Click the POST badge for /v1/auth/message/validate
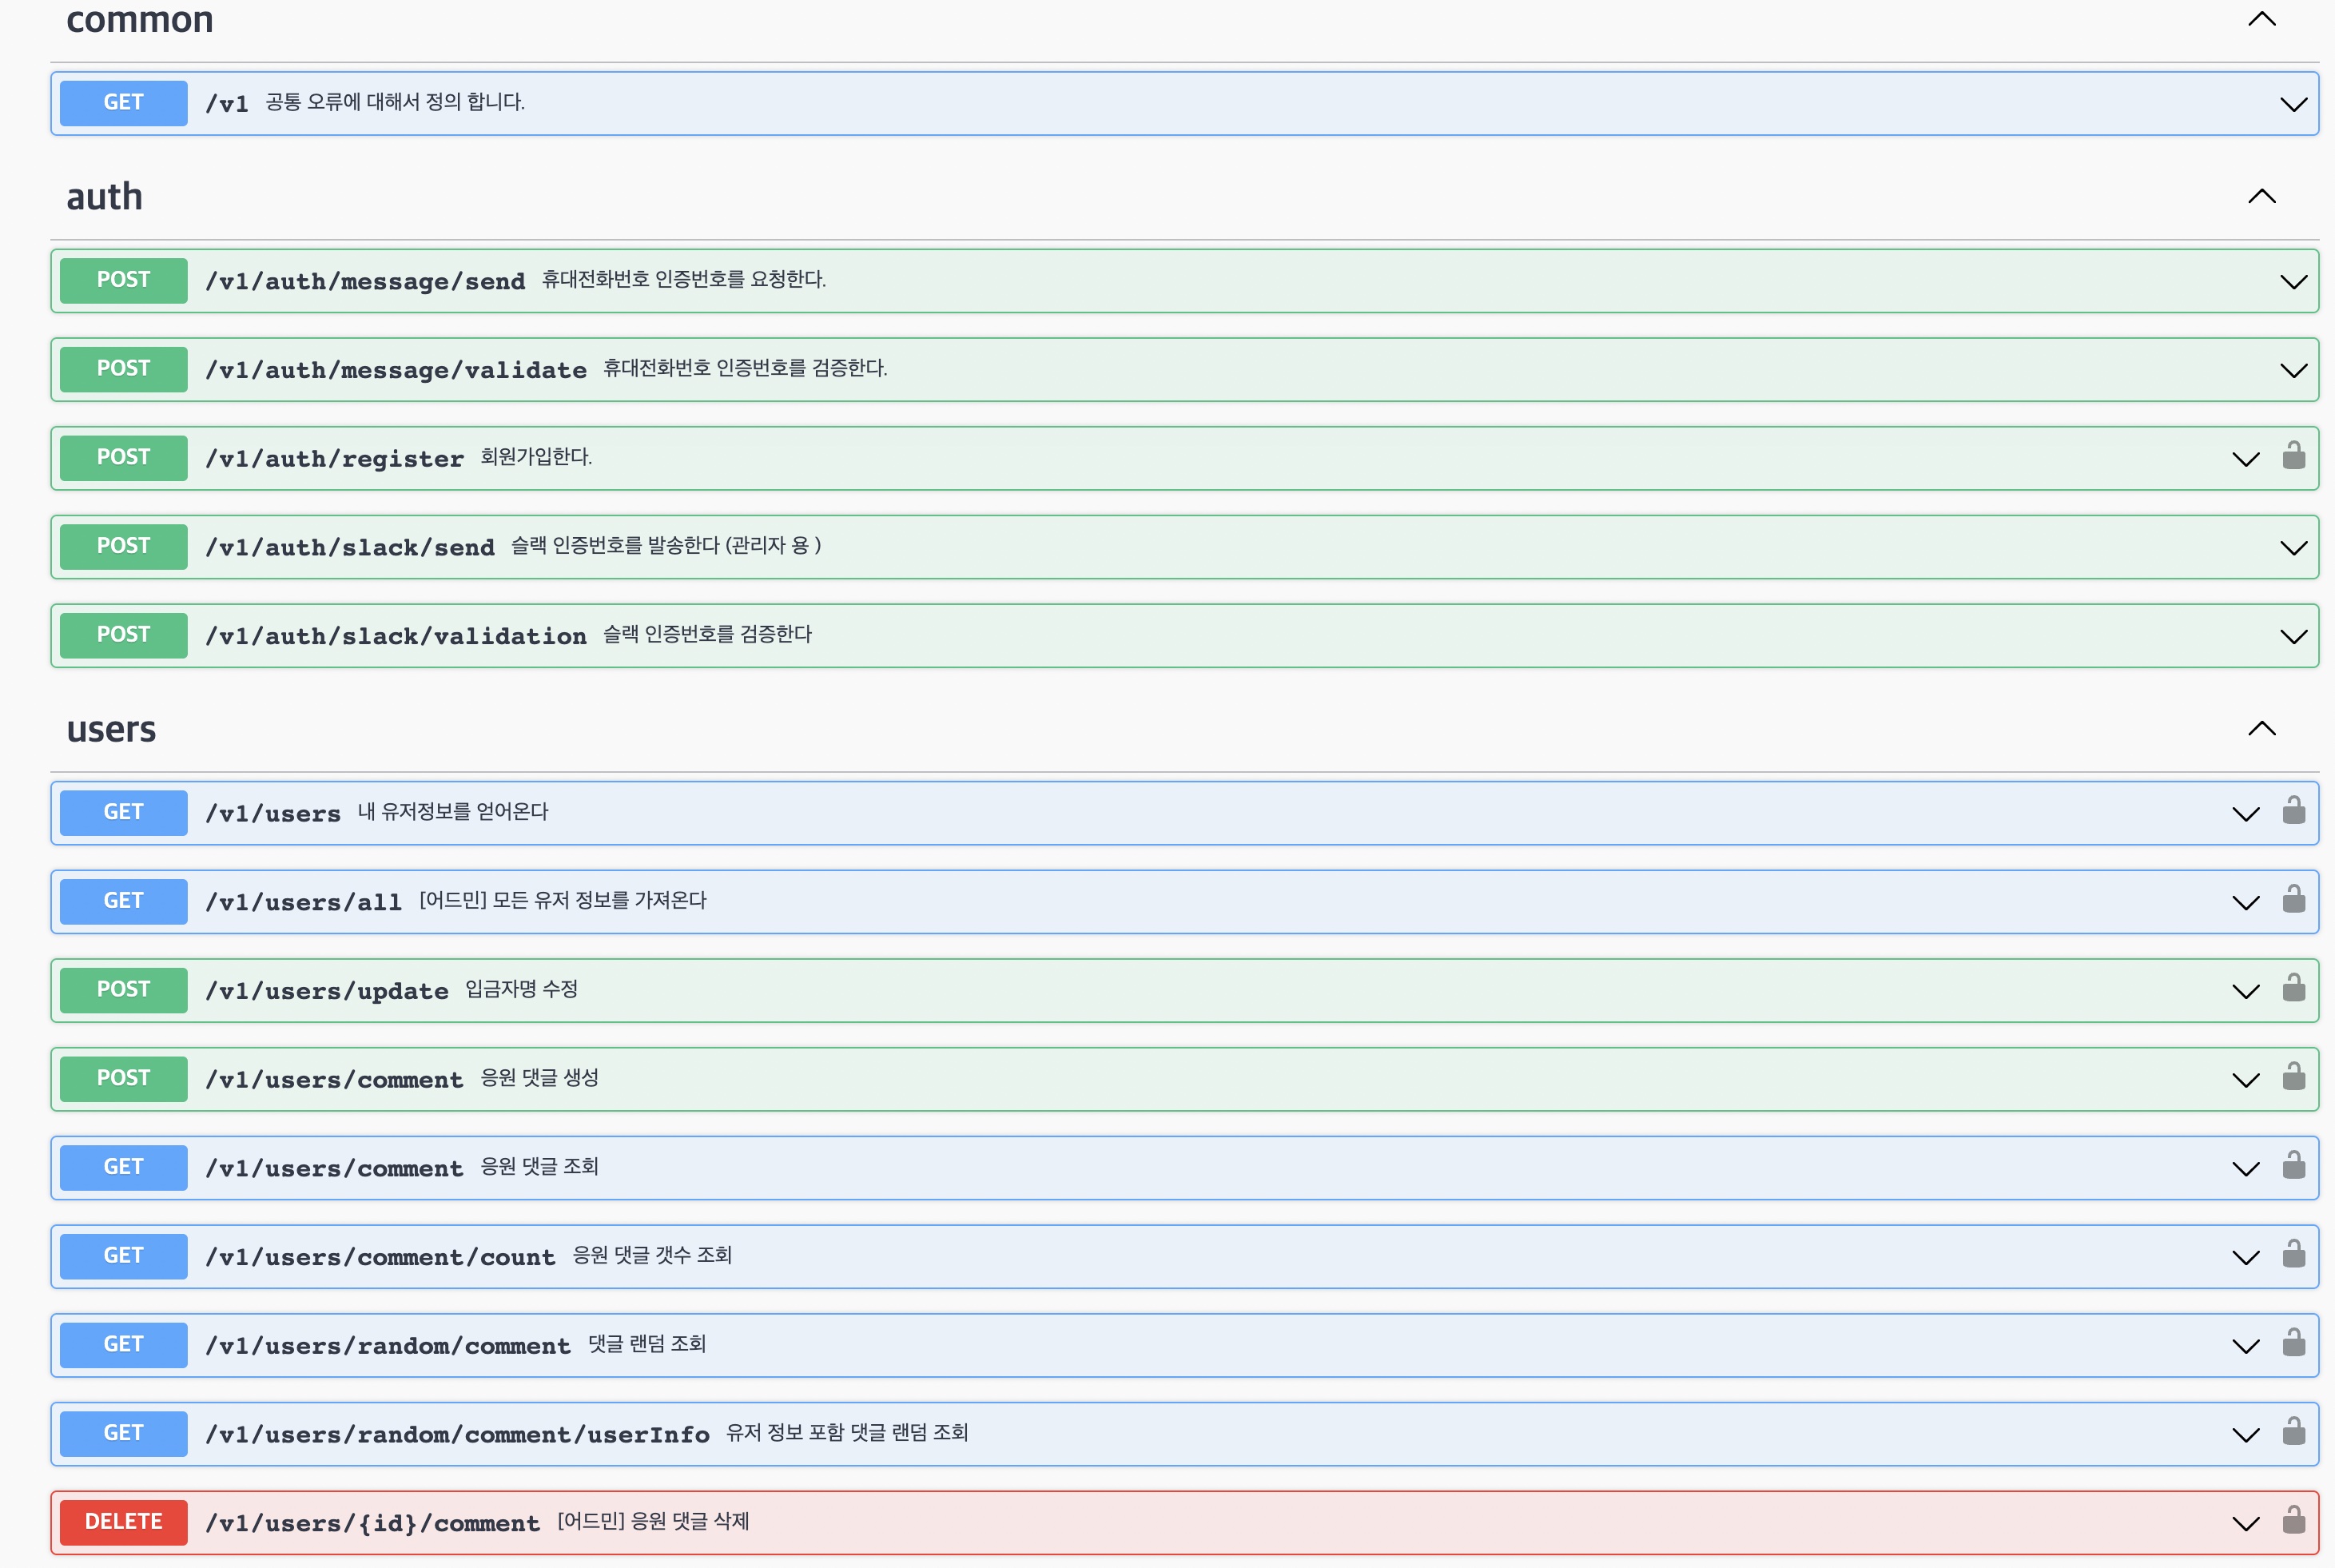The image size is (2335, 1568). click(123, 369)
